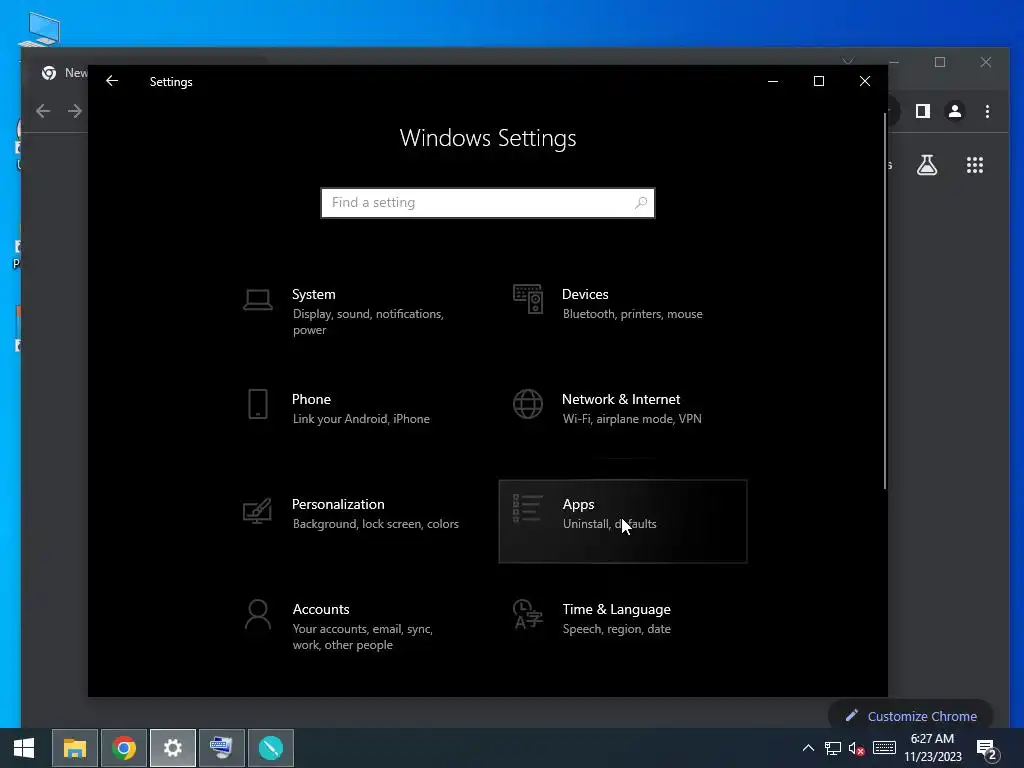
Task: Close the Settings window
Action: tap(865, 81)
